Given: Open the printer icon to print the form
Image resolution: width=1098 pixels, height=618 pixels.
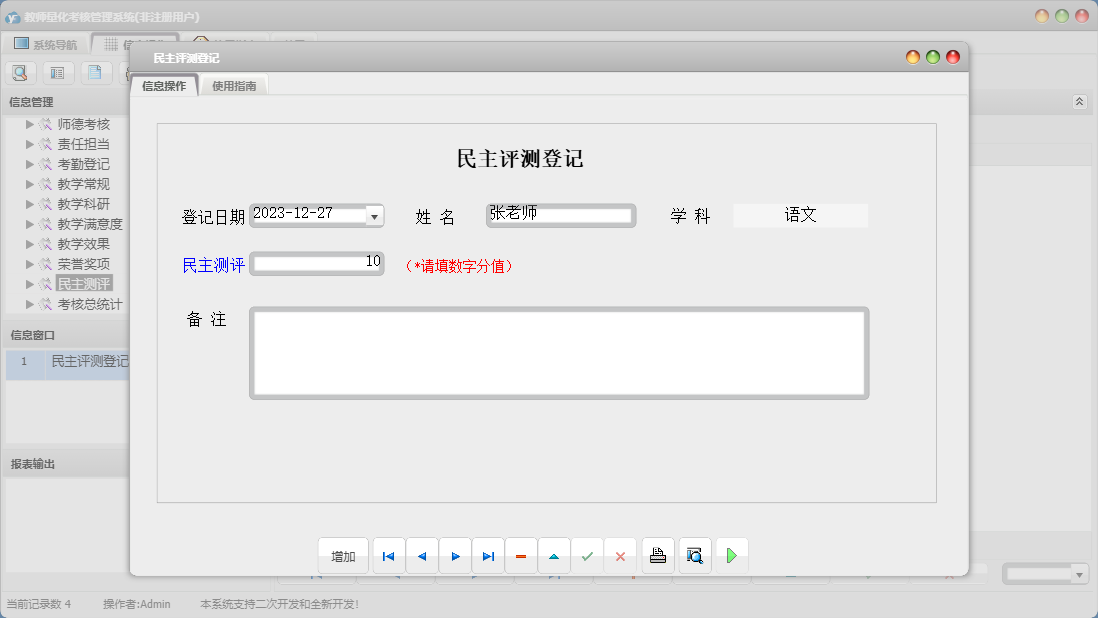Looking at the screenshot, I should [657, 555].
